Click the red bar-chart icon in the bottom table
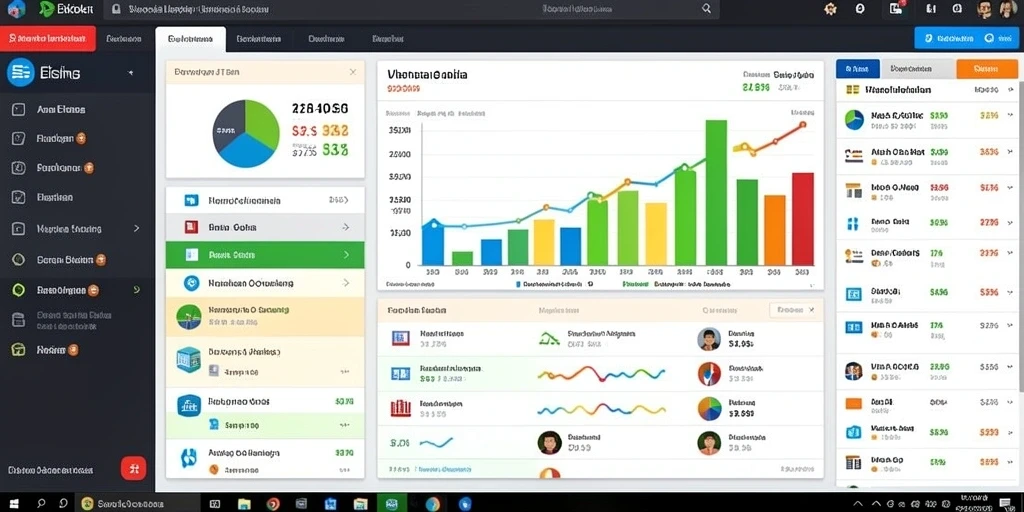The width and height of the screenshot is (1024, 512). (x=400, y=408)
